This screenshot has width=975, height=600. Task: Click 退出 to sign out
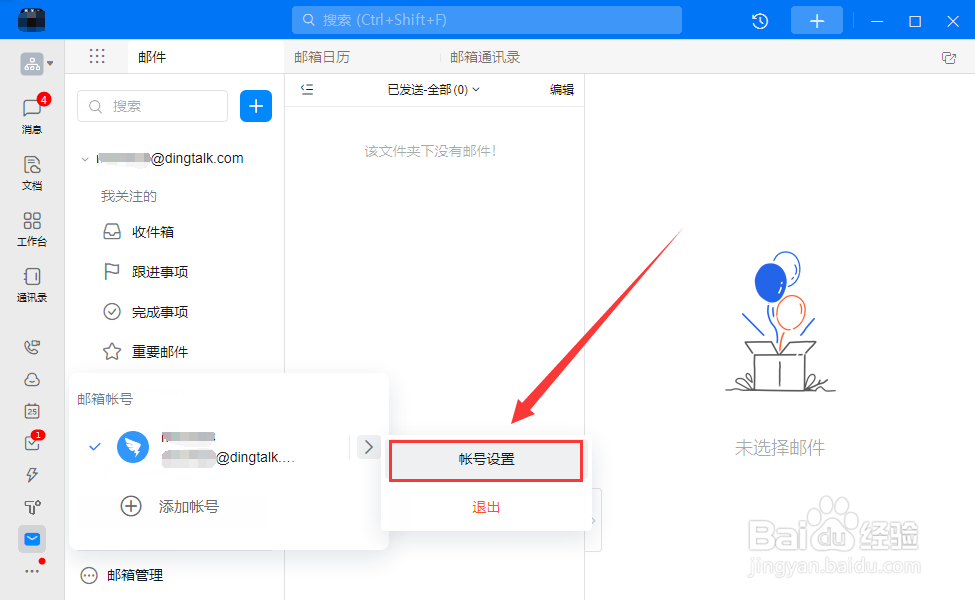point(486,507)
